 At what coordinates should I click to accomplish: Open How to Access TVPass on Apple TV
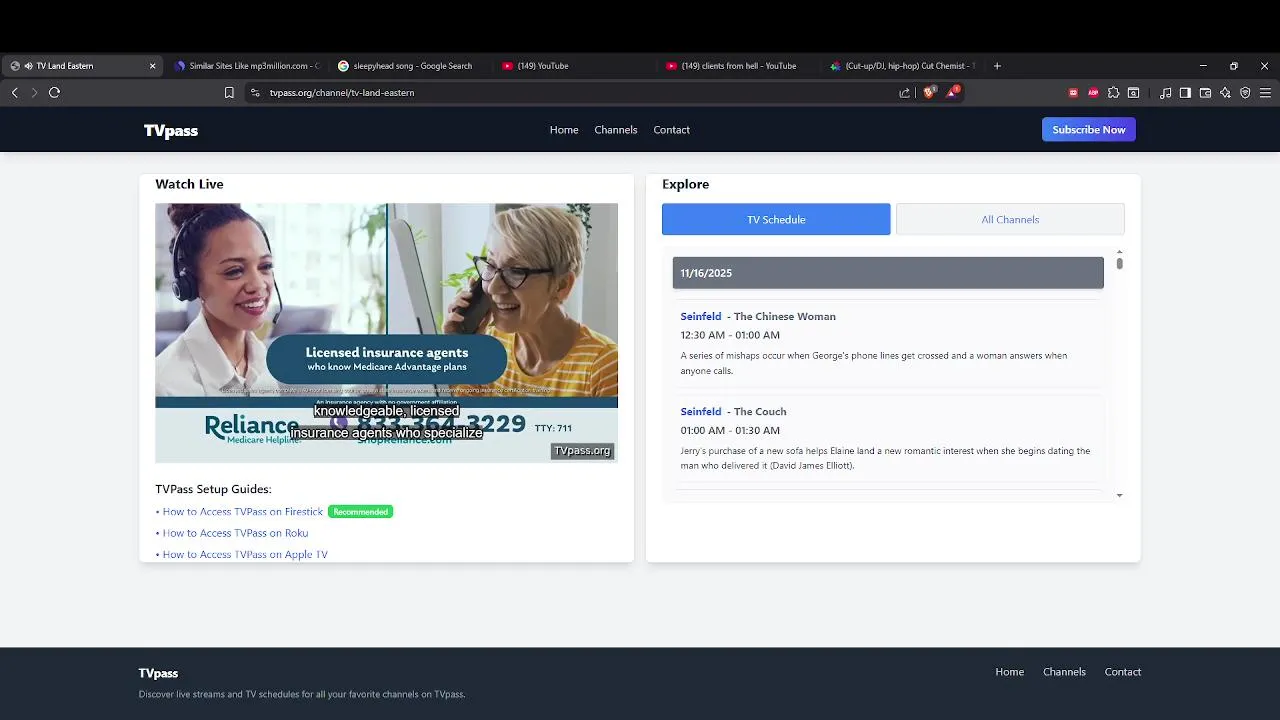point(245,554)
